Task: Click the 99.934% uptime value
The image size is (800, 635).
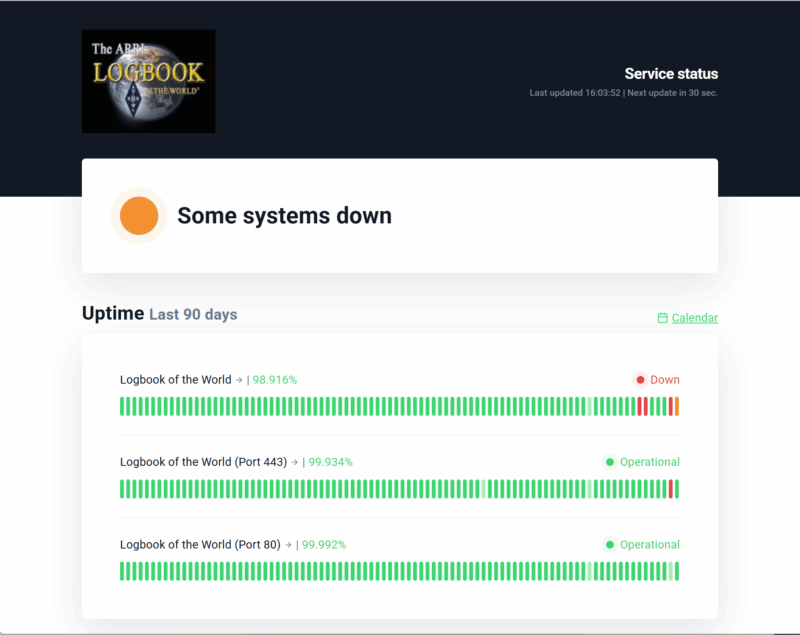Action: point(330,462)
